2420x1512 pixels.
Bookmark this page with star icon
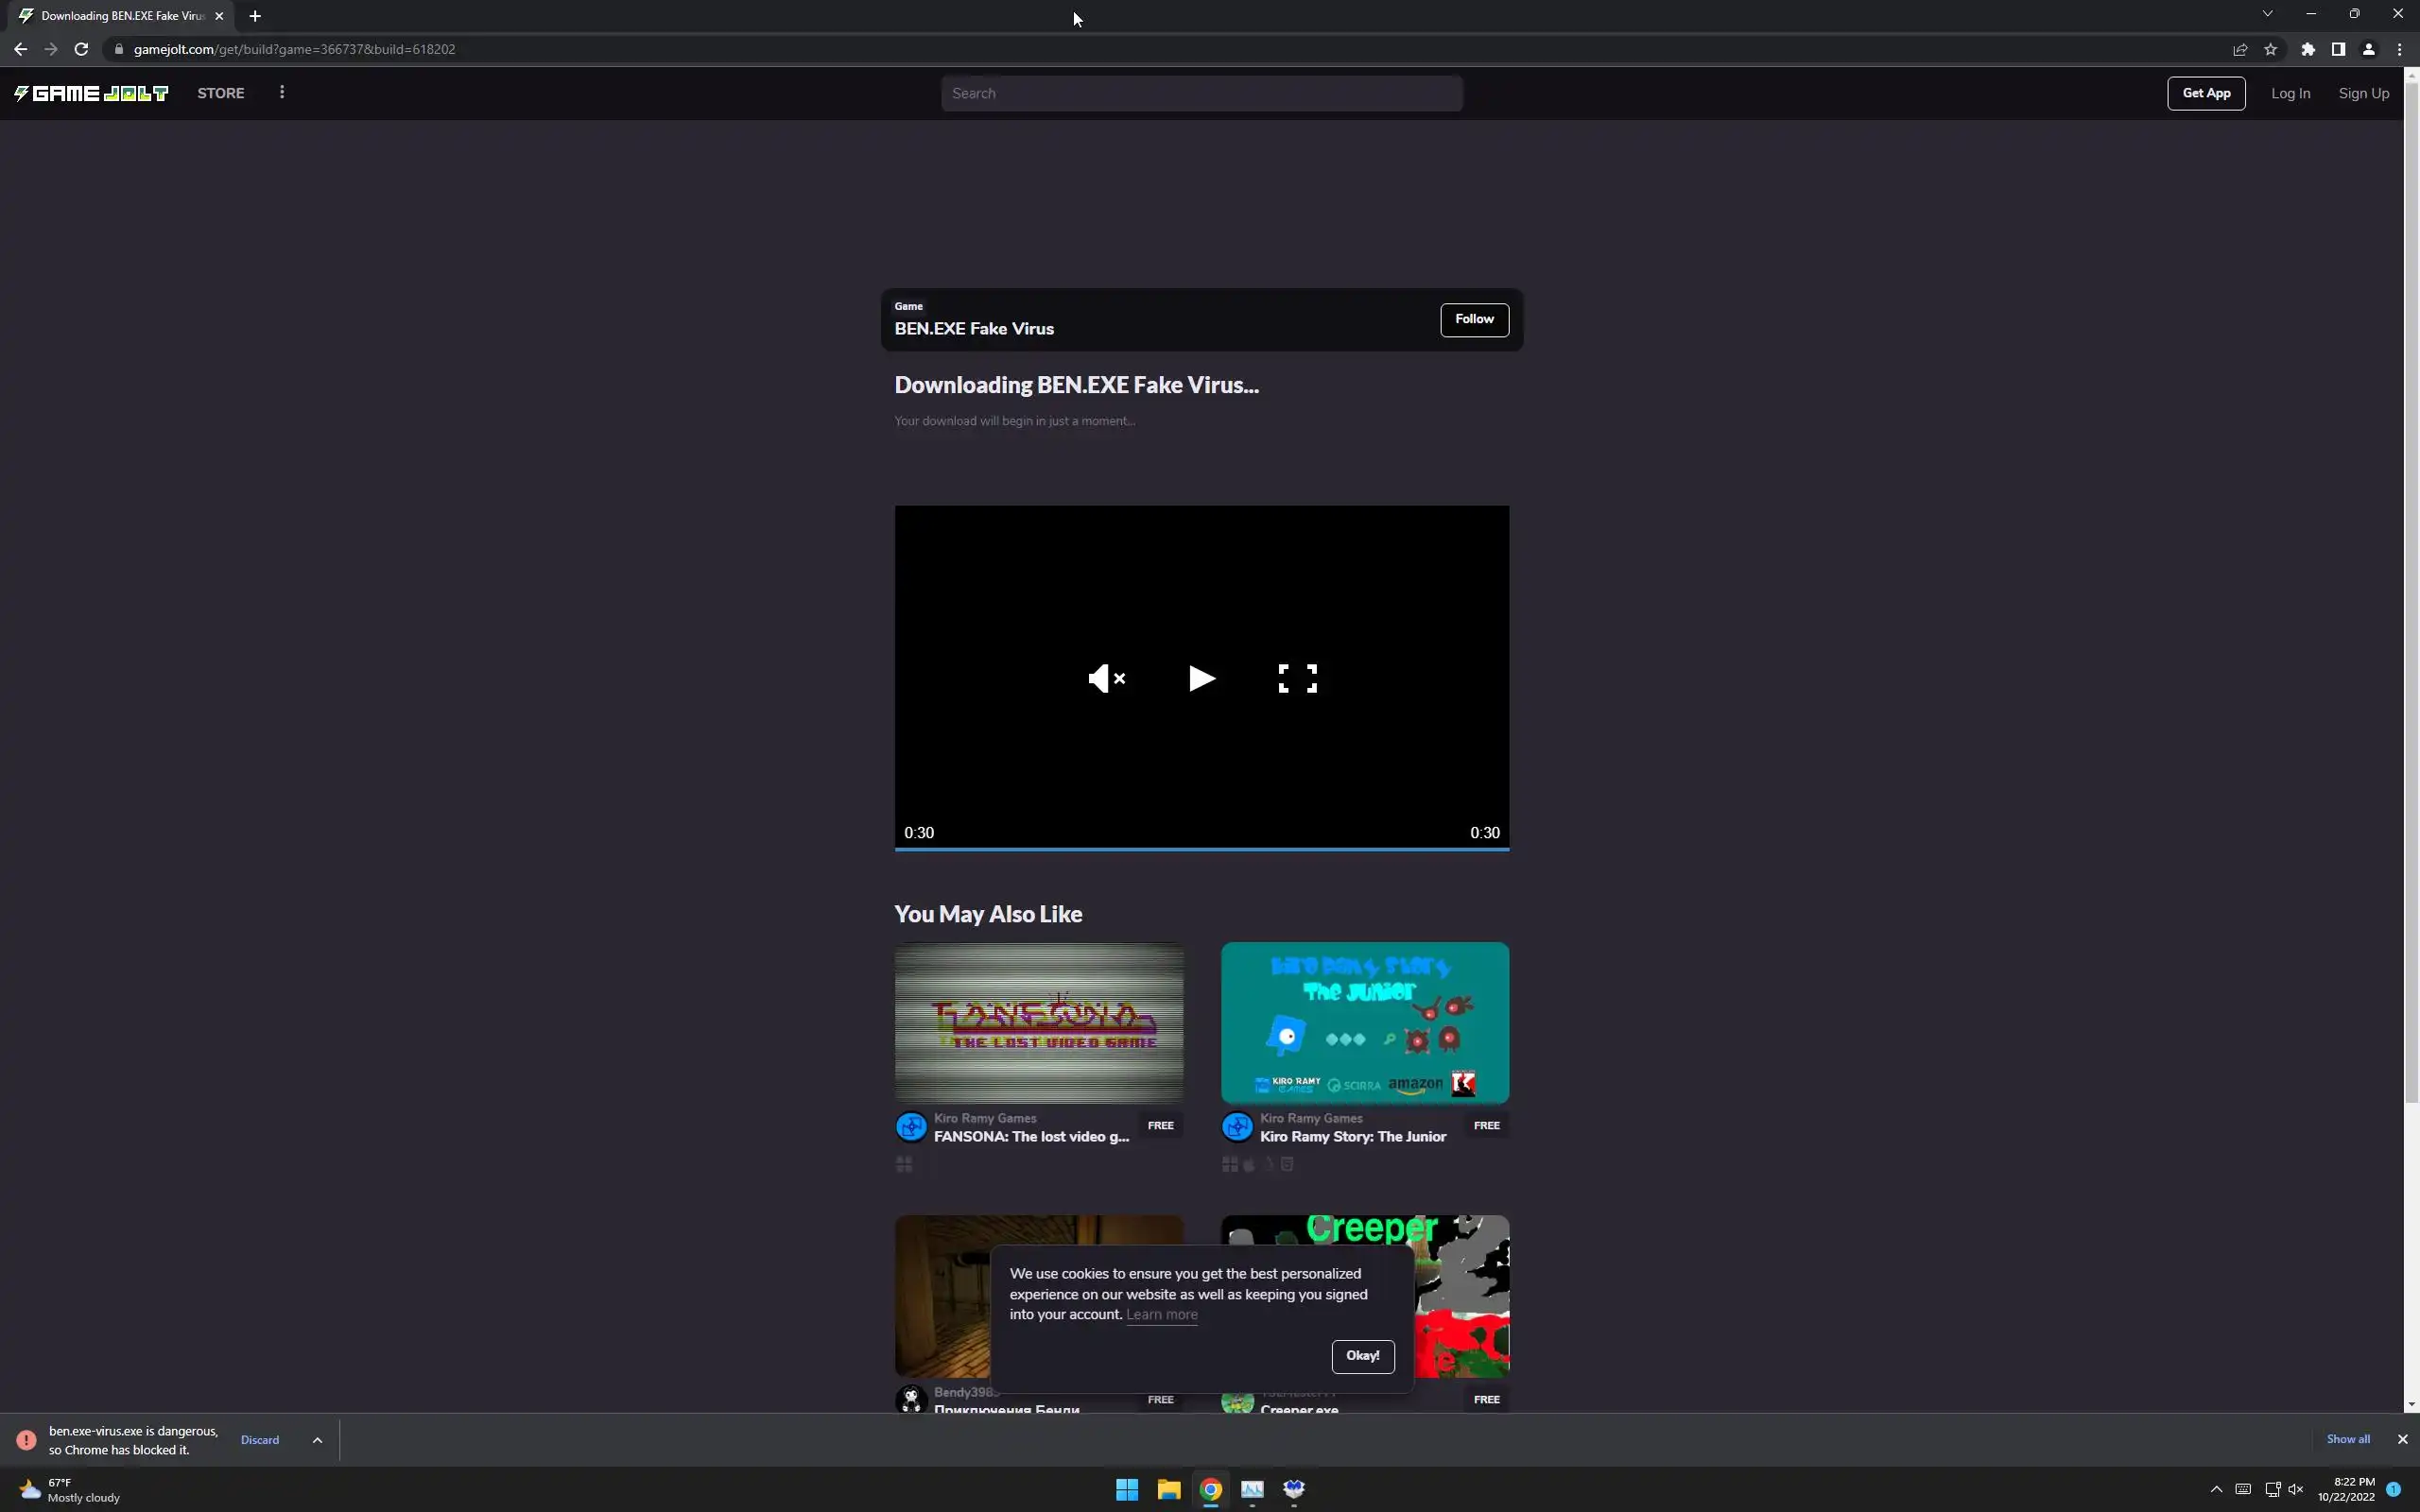click(2270, 49)
